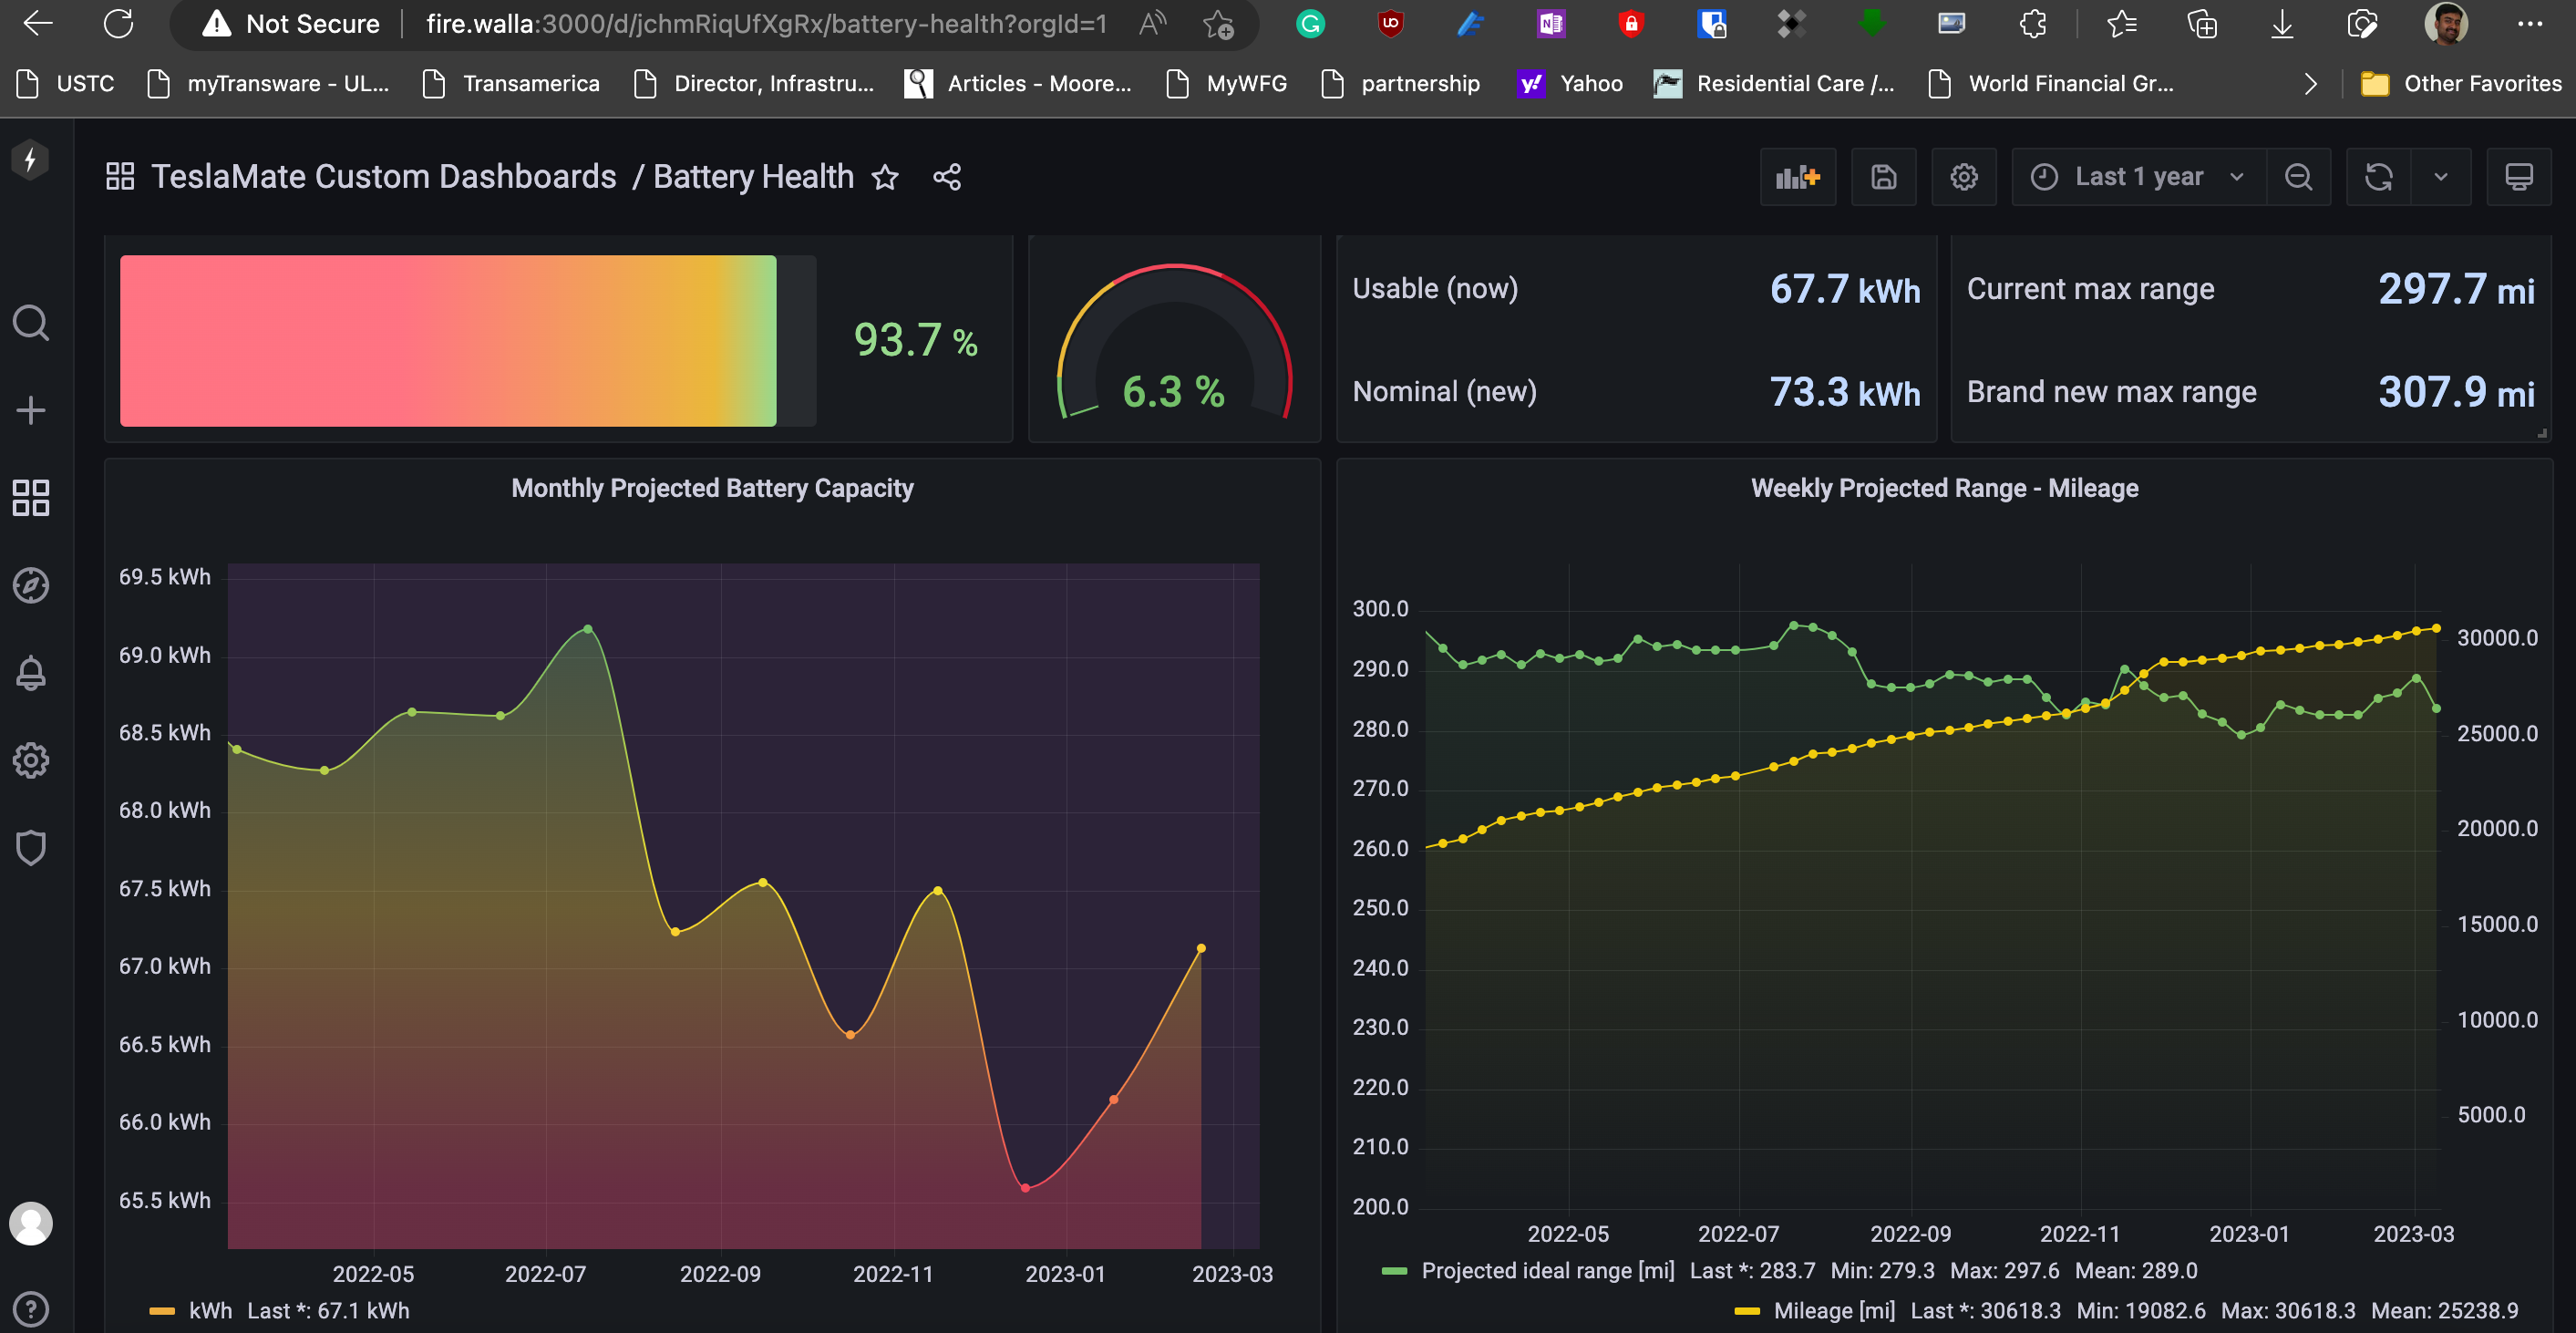Expand the bookmarks overflow chevron
Viewport: 2576px width, 1333px height.
(x=2310, y=84)
